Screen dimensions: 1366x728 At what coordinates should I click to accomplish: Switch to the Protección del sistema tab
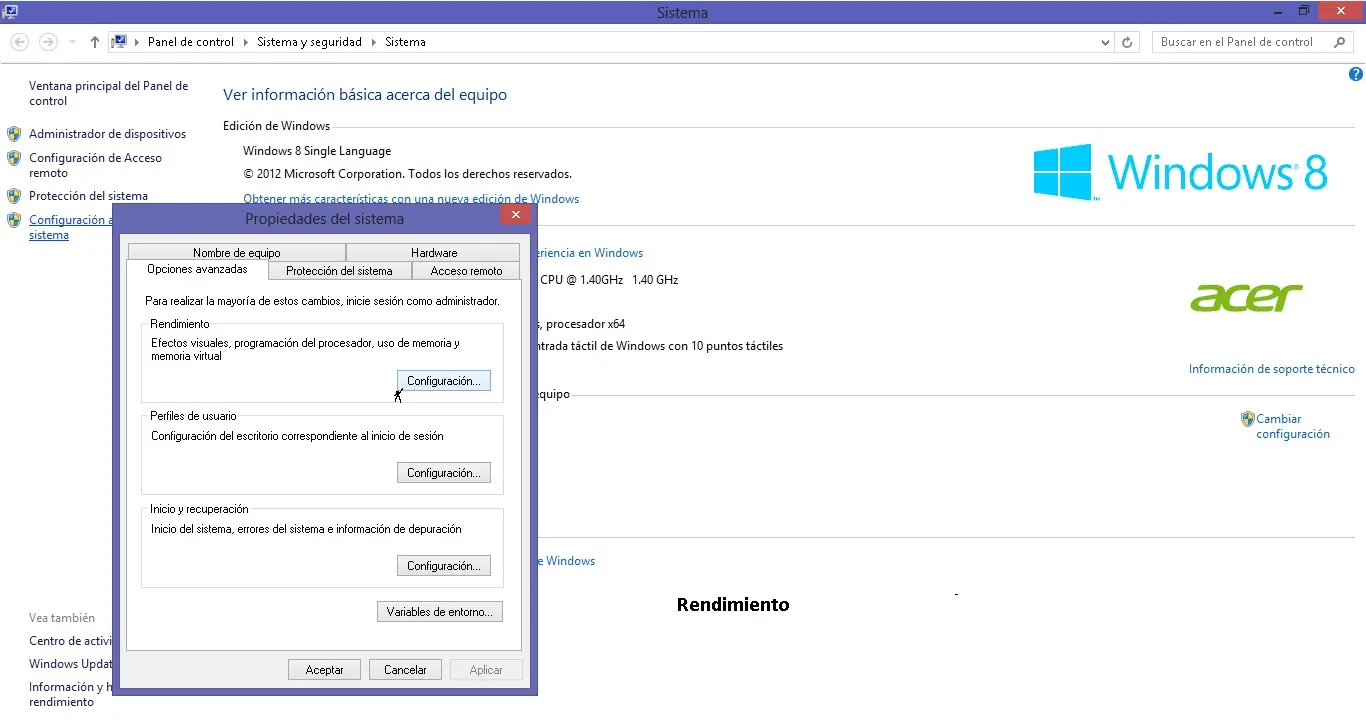339,271
